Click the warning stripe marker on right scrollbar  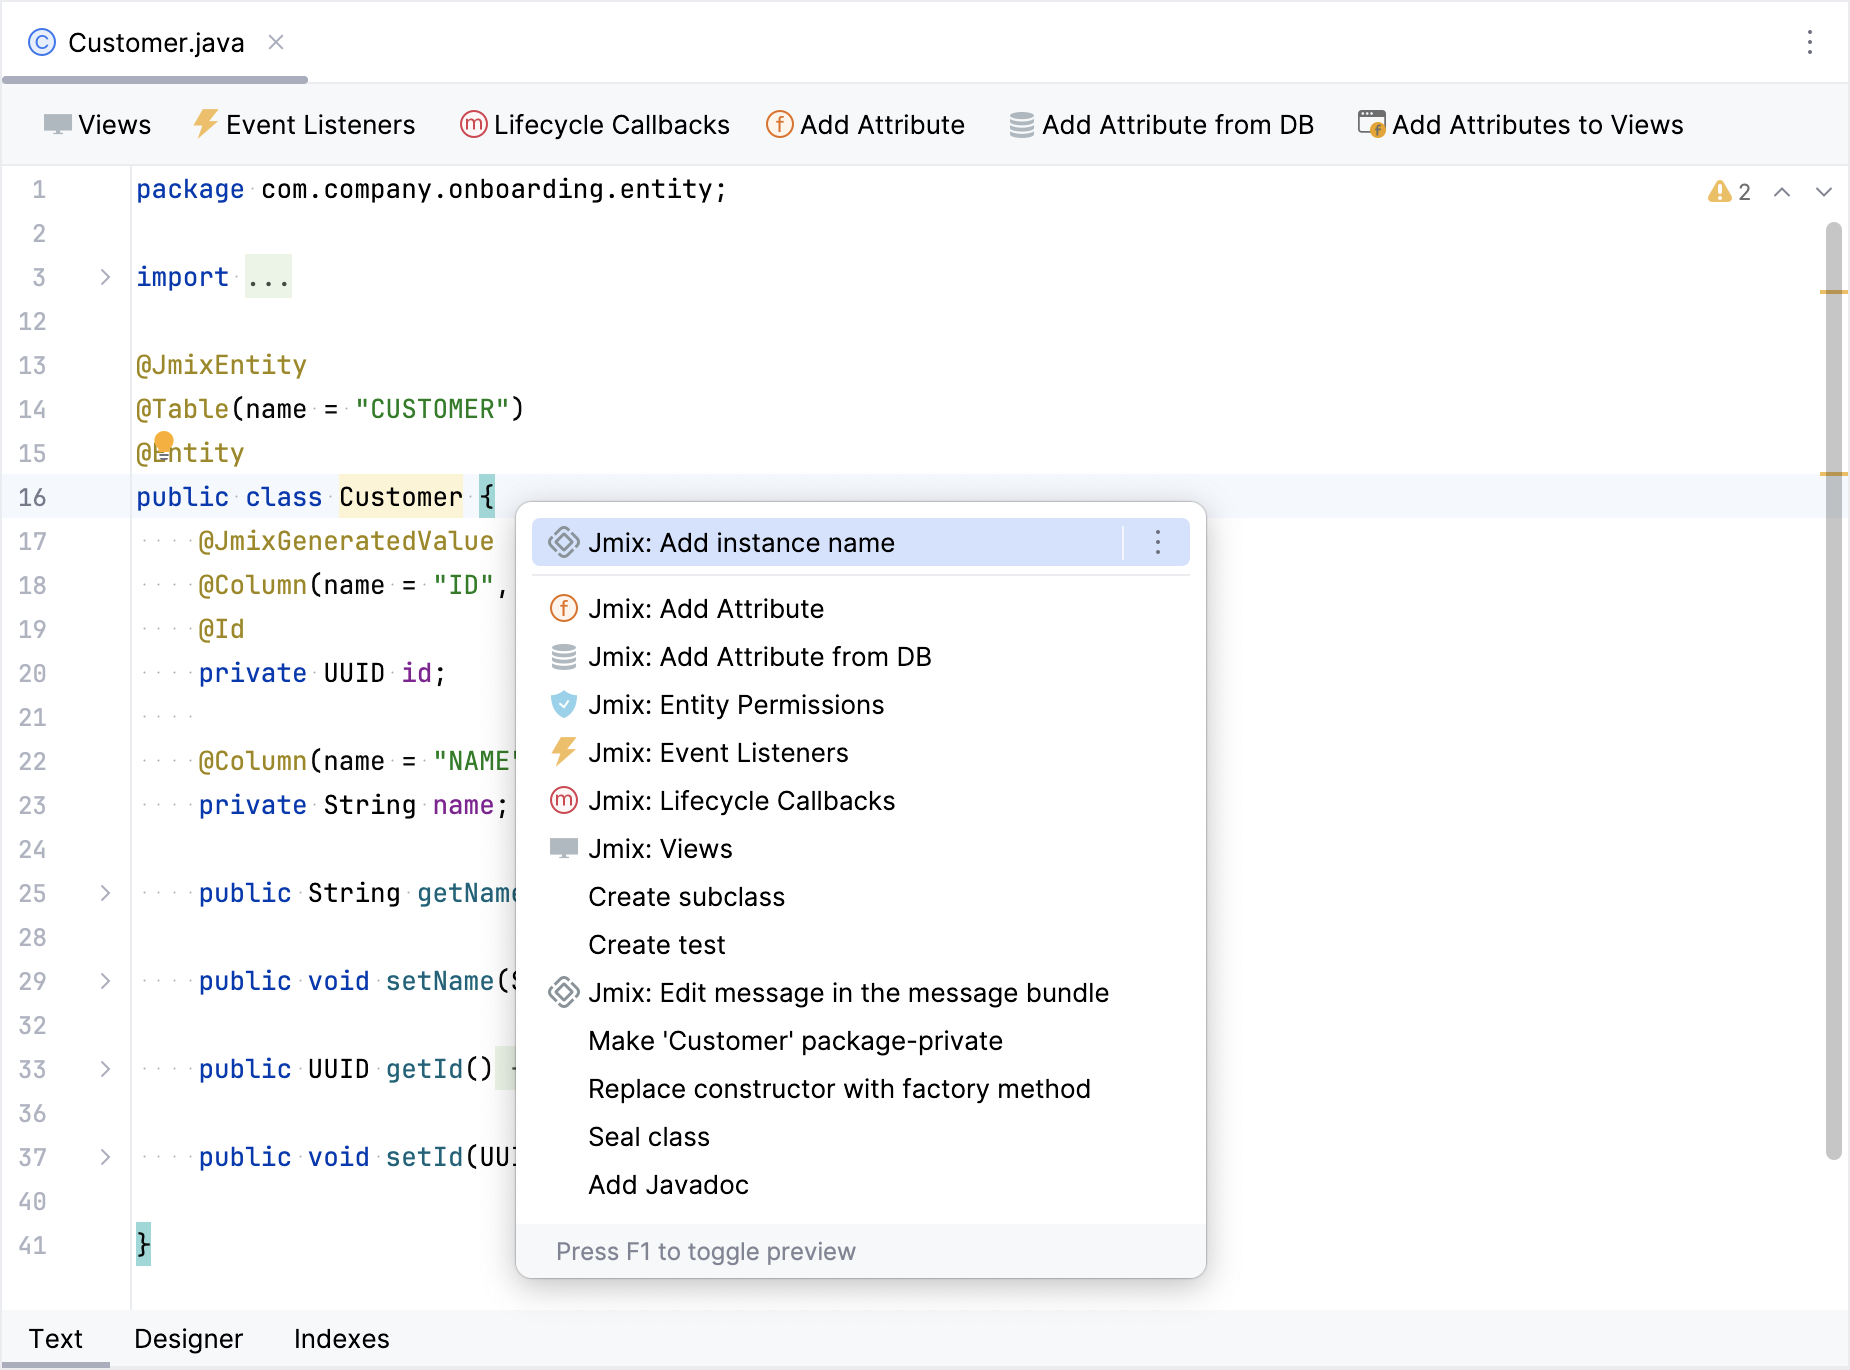(x=1835, y=293)
